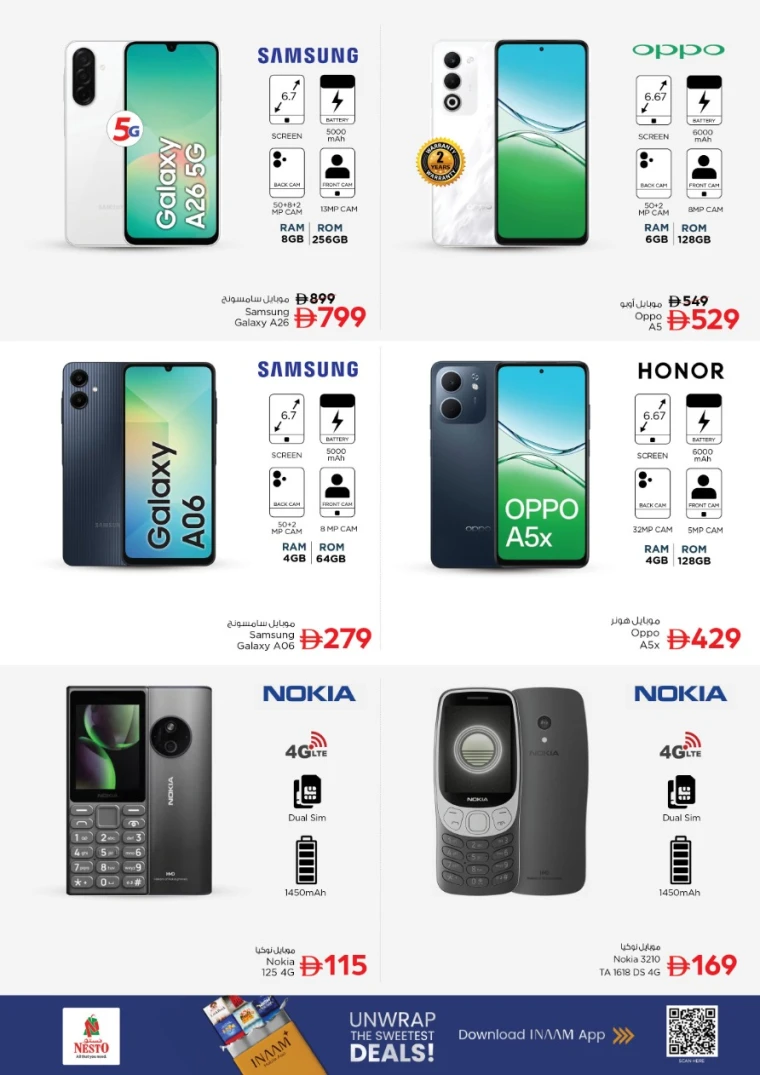Image resolution: width=760 pixels, height=1075 pixels.
Task: Click the arrow chevrons beside Download INAAM App
Action: [623, 1035]
